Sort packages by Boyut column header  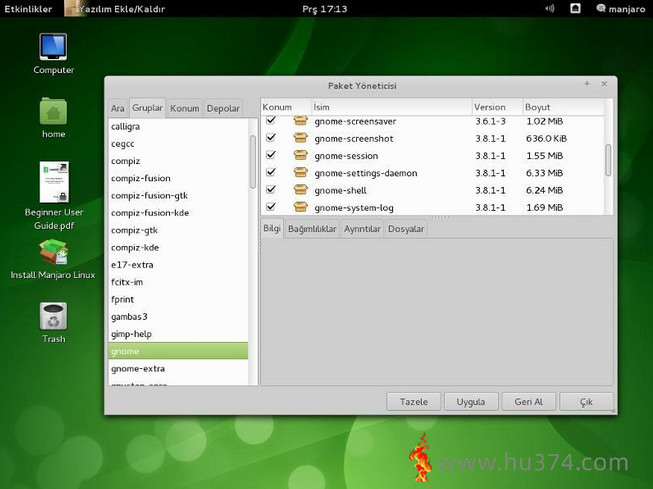click(563, 107)
